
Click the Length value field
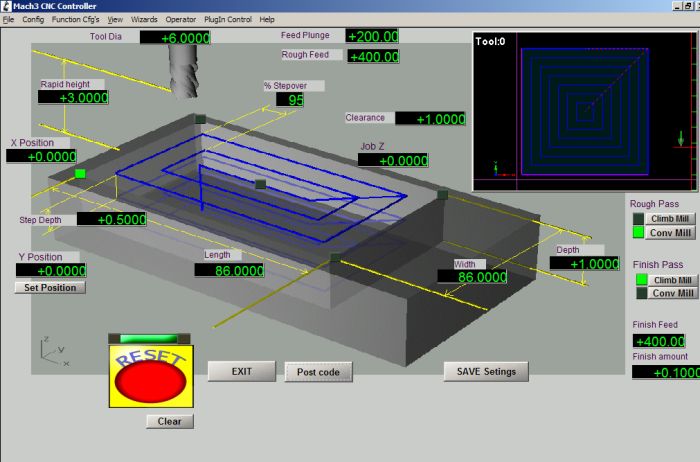229,271
